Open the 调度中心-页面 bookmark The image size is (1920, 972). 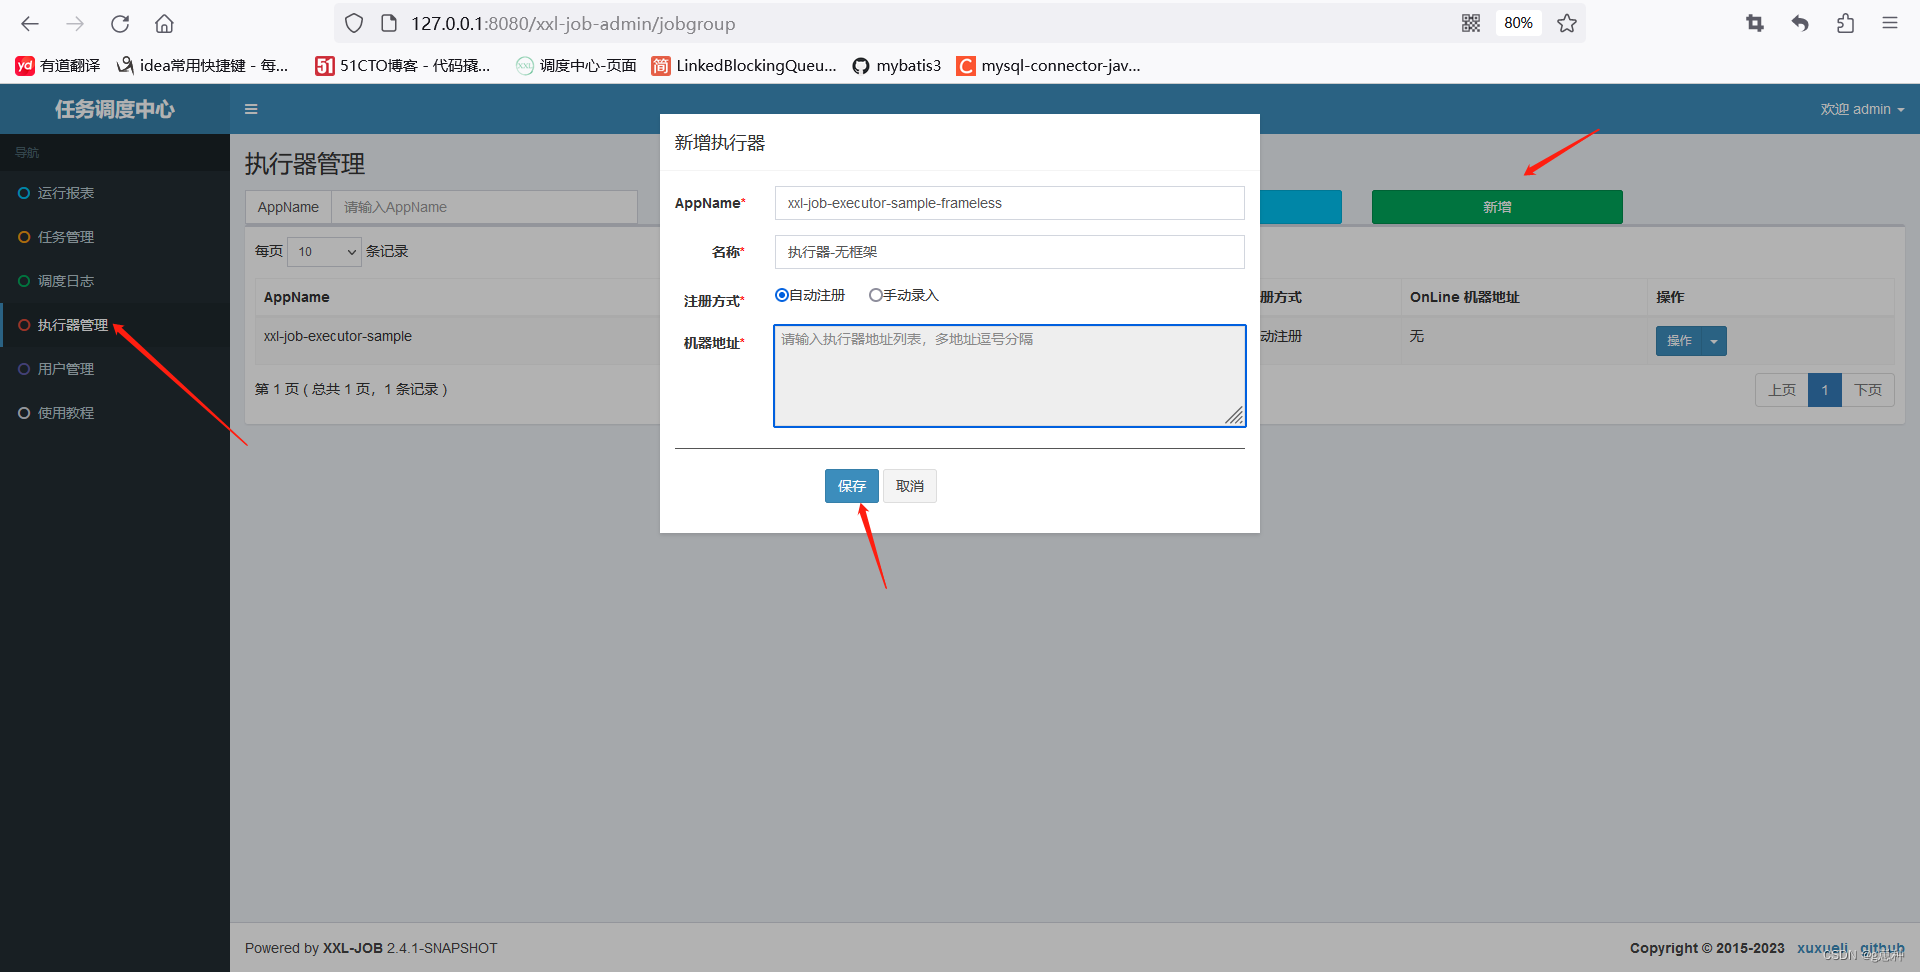(576, 65)
